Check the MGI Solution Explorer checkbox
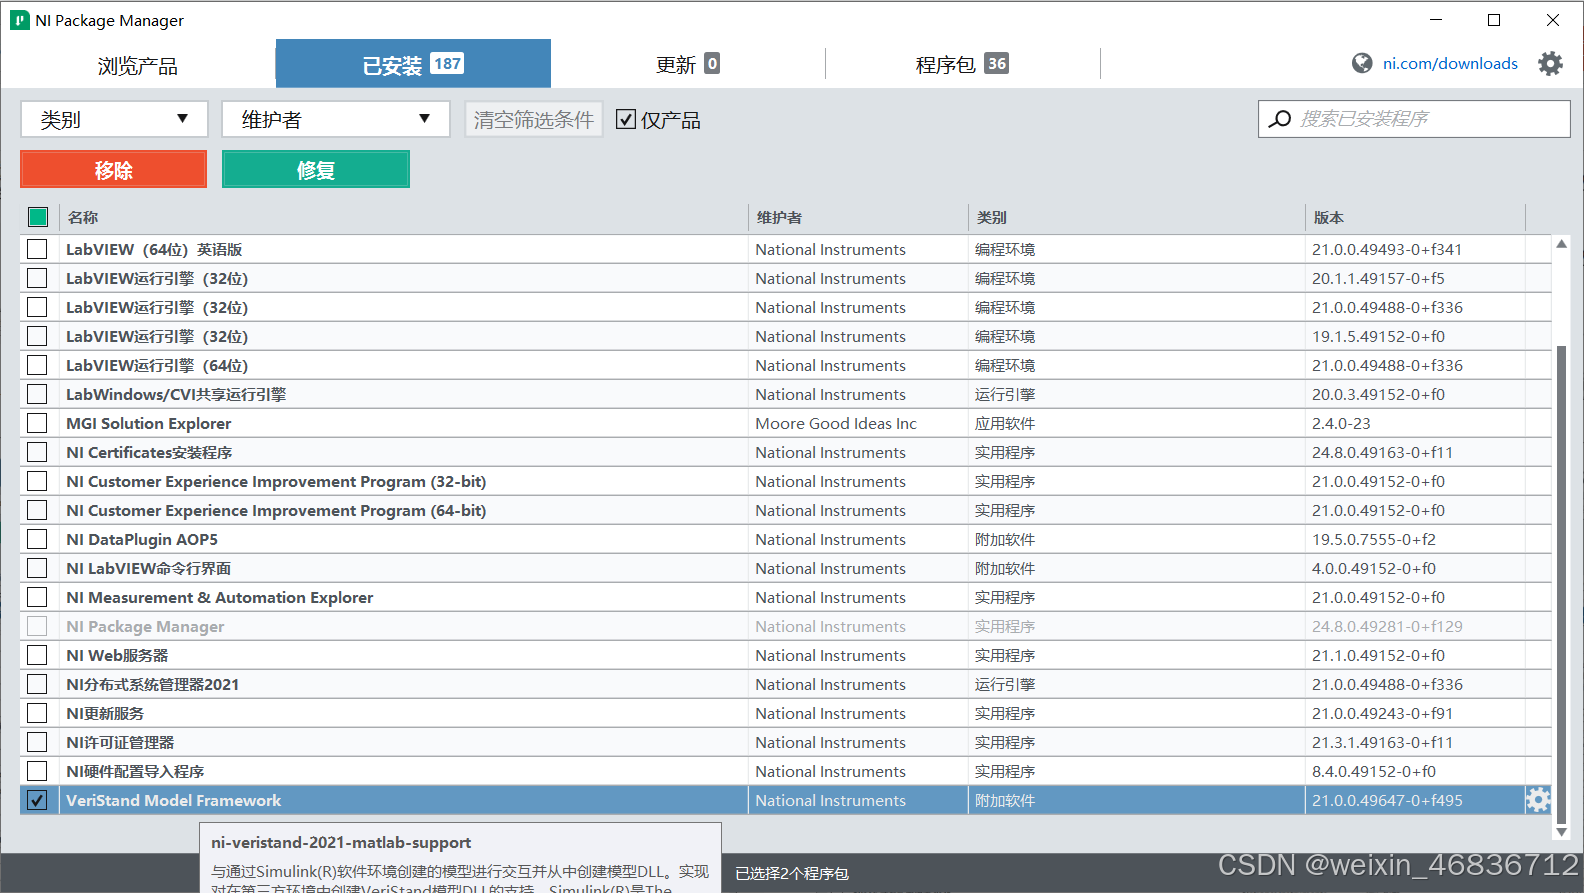The image size is (1584, 893). (x=37, y=423)
